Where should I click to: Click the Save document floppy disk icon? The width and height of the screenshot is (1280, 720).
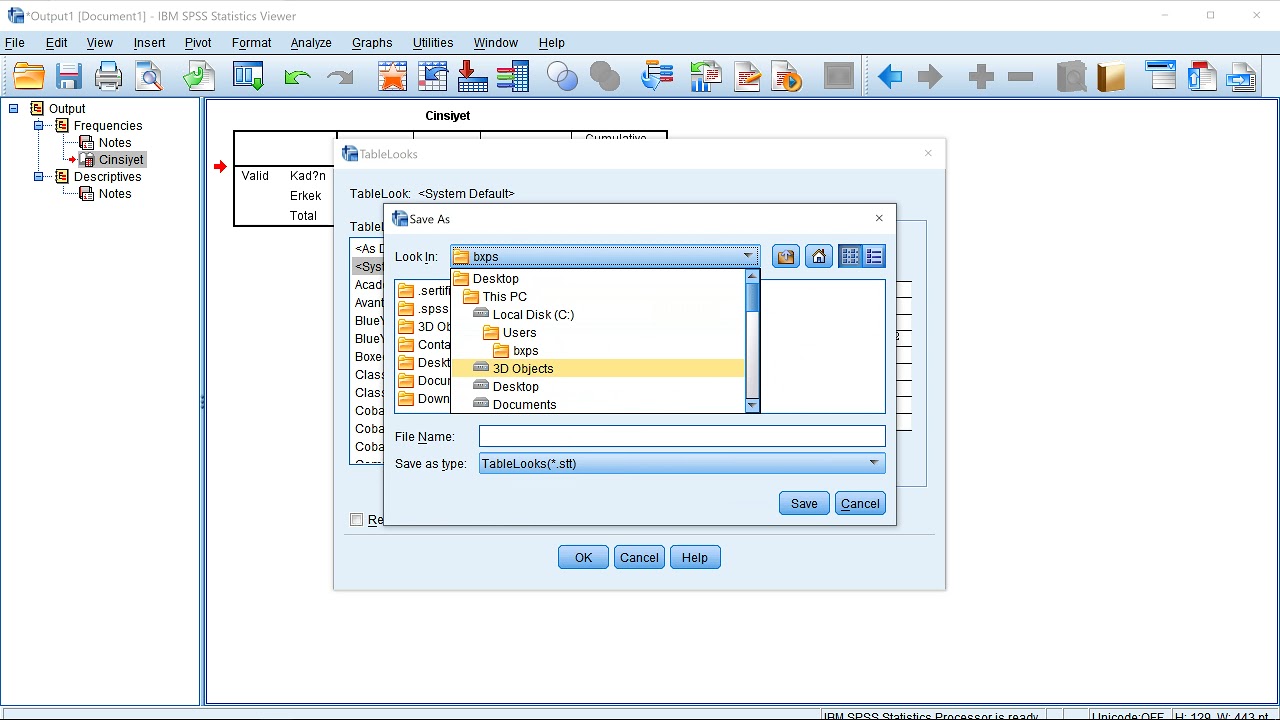(x=68, y=76)
